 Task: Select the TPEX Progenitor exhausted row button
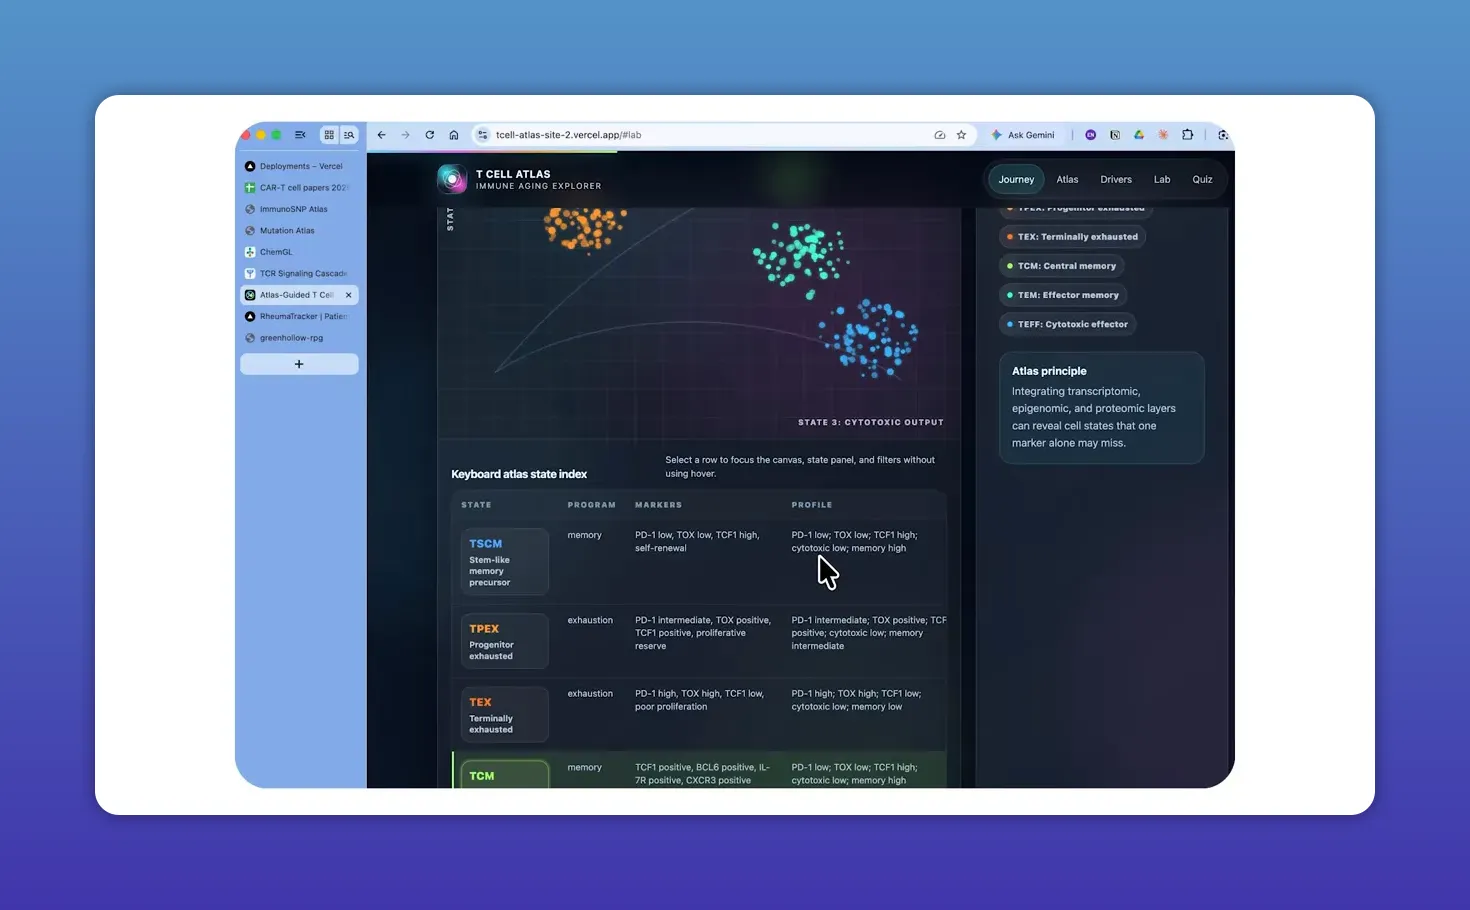coord(505,641)
